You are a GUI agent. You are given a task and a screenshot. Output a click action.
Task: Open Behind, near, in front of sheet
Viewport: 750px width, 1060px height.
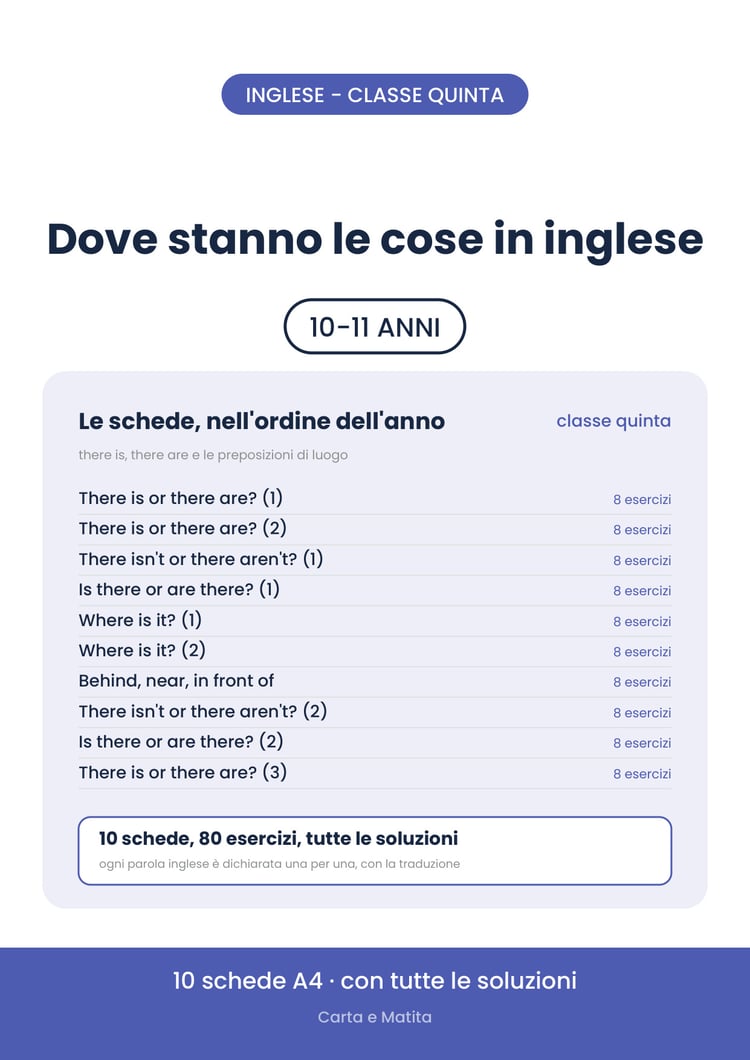click(x=375, y=681)
